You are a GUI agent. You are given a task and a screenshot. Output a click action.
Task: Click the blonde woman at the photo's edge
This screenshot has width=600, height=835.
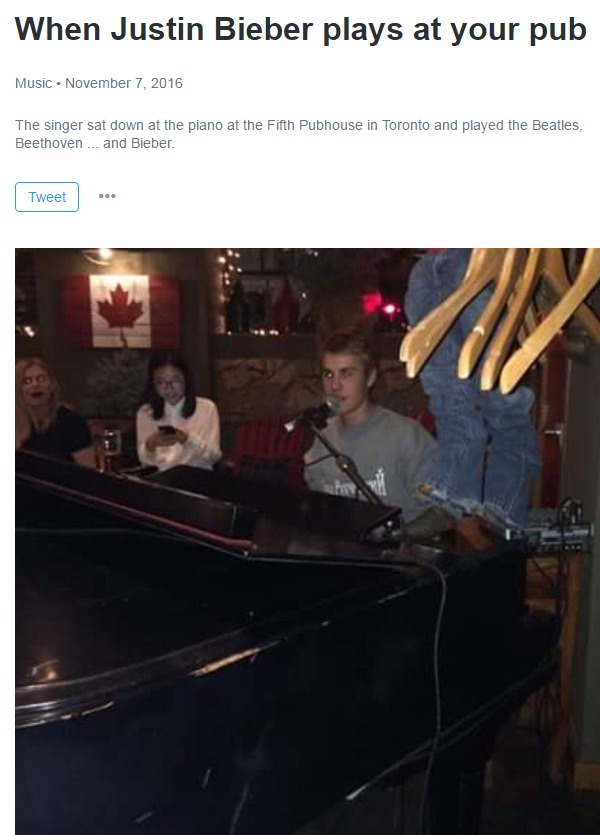tap(44, 411)
